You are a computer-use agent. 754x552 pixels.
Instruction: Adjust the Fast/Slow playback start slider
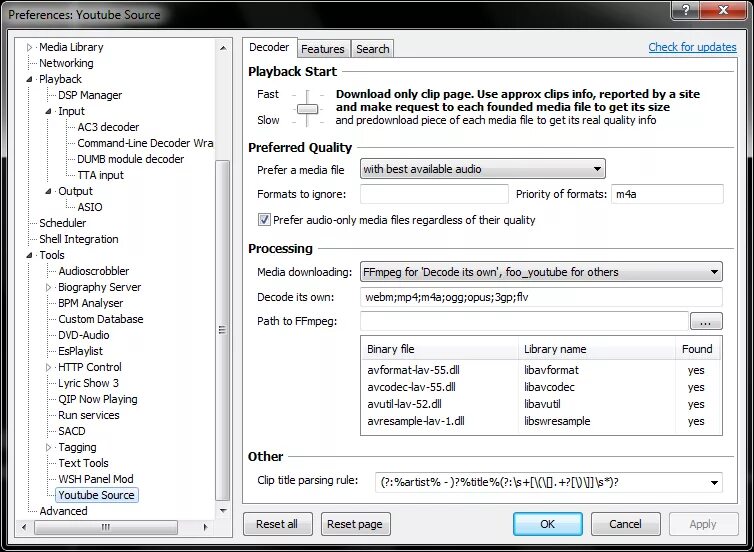pos(307,109)
